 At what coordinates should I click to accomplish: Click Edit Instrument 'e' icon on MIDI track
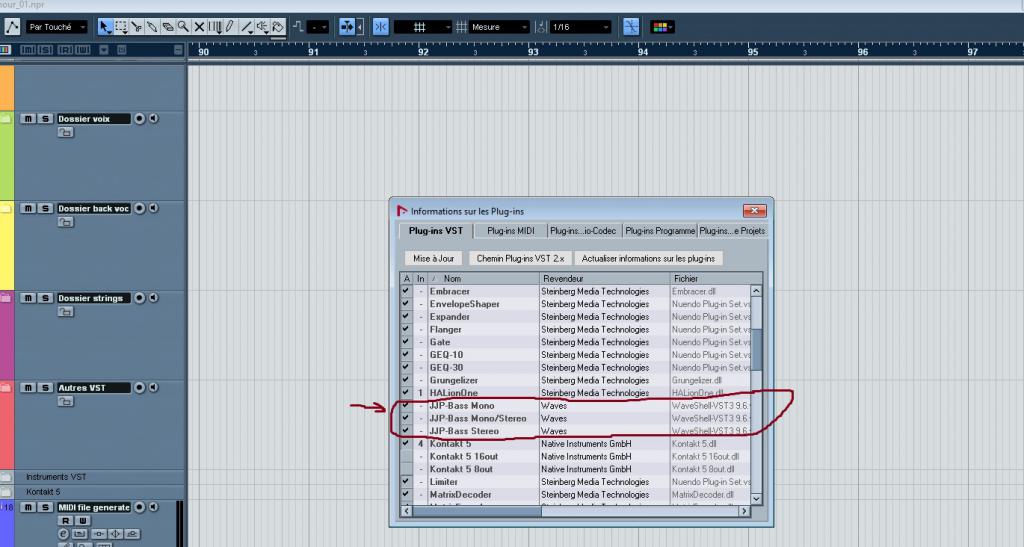[64, 534]
